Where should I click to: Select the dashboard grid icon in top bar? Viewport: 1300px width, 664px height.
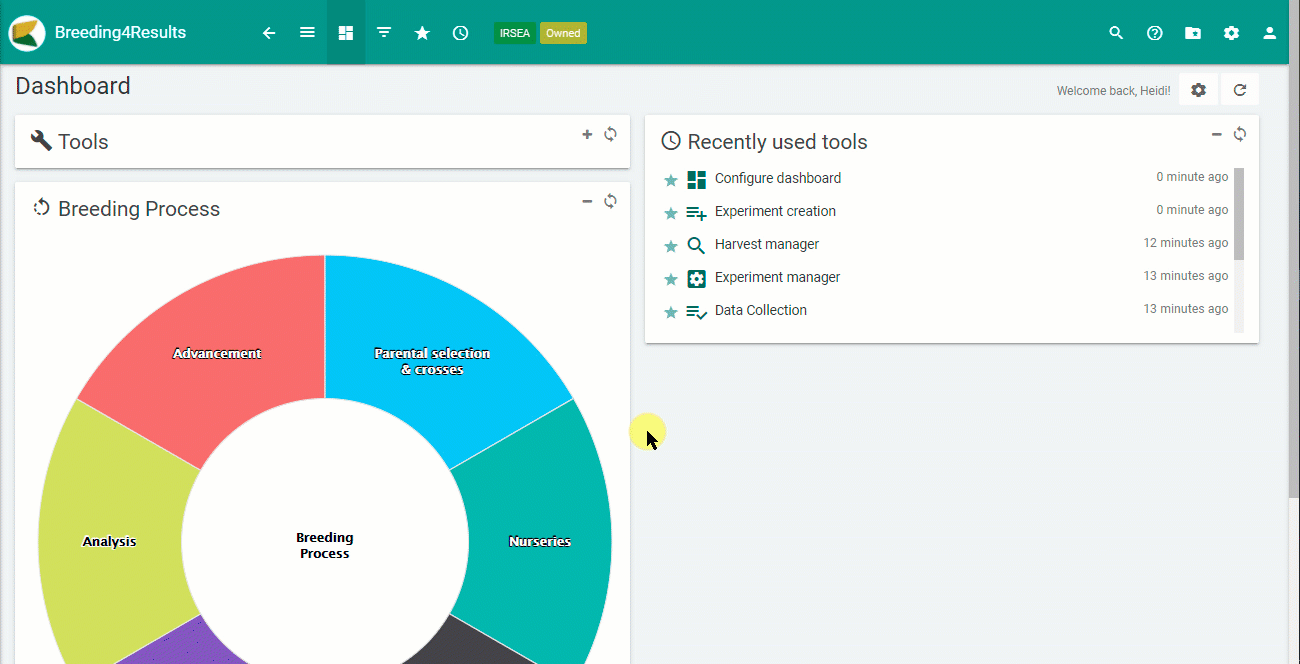[x=346, y=33]
